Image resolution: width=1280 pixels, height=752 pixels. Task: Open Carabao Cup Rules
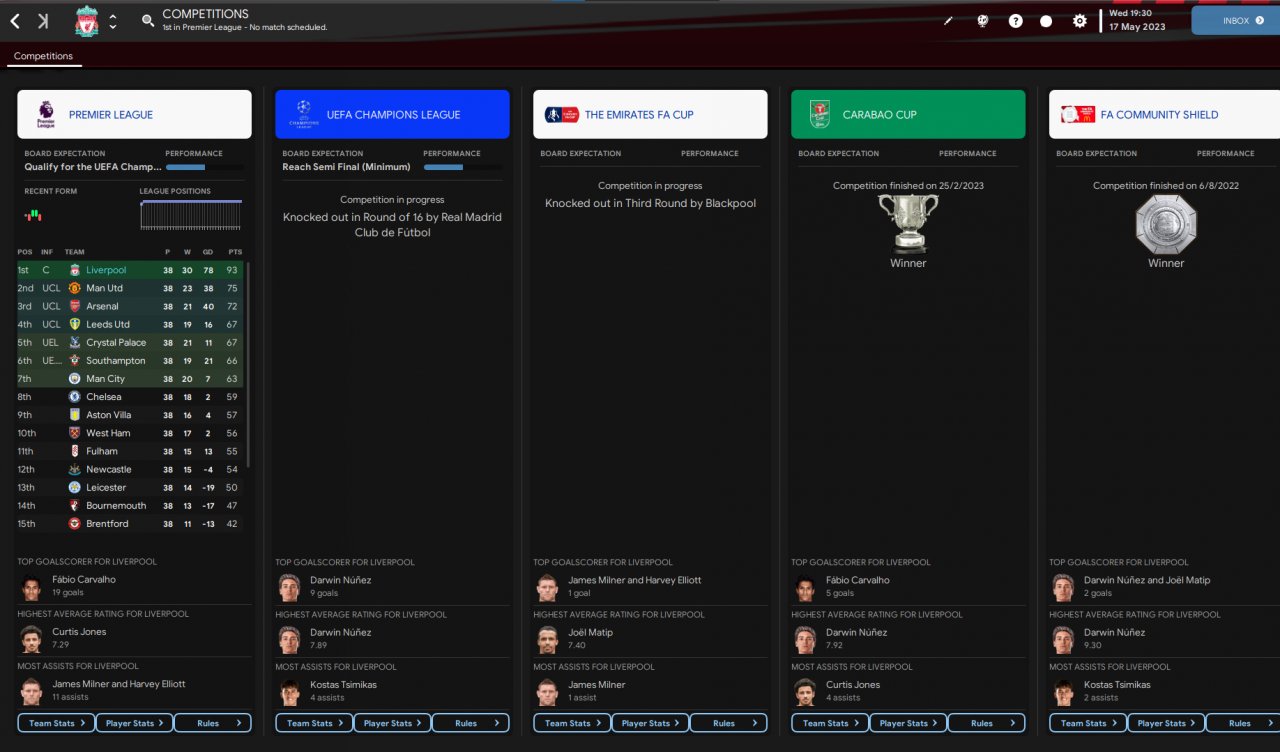click(x=986, y=723)
